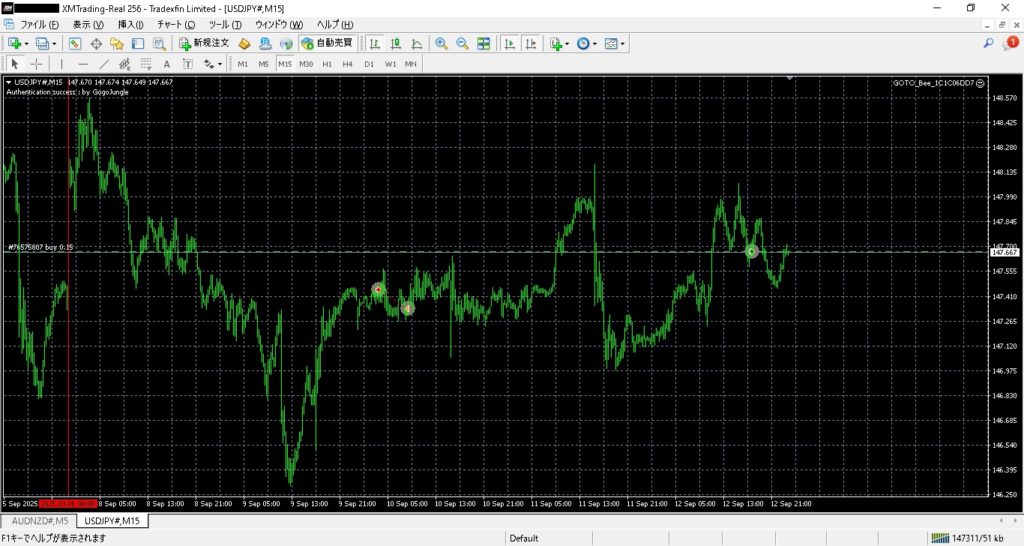Click the buy order entry marker on chart
Image resolution: width=1024 pixels, height=546 pixels.
(752, 251)
